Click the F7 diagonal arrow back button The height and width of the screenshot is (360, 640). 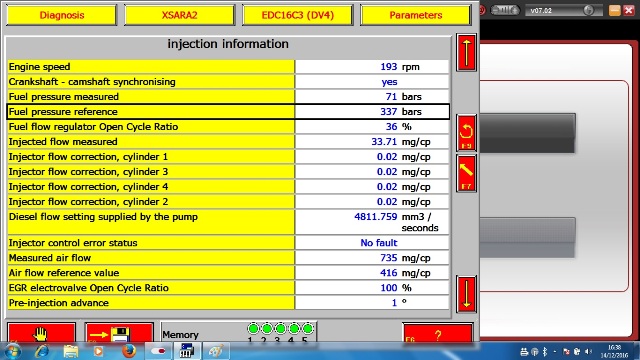point(466,173)
